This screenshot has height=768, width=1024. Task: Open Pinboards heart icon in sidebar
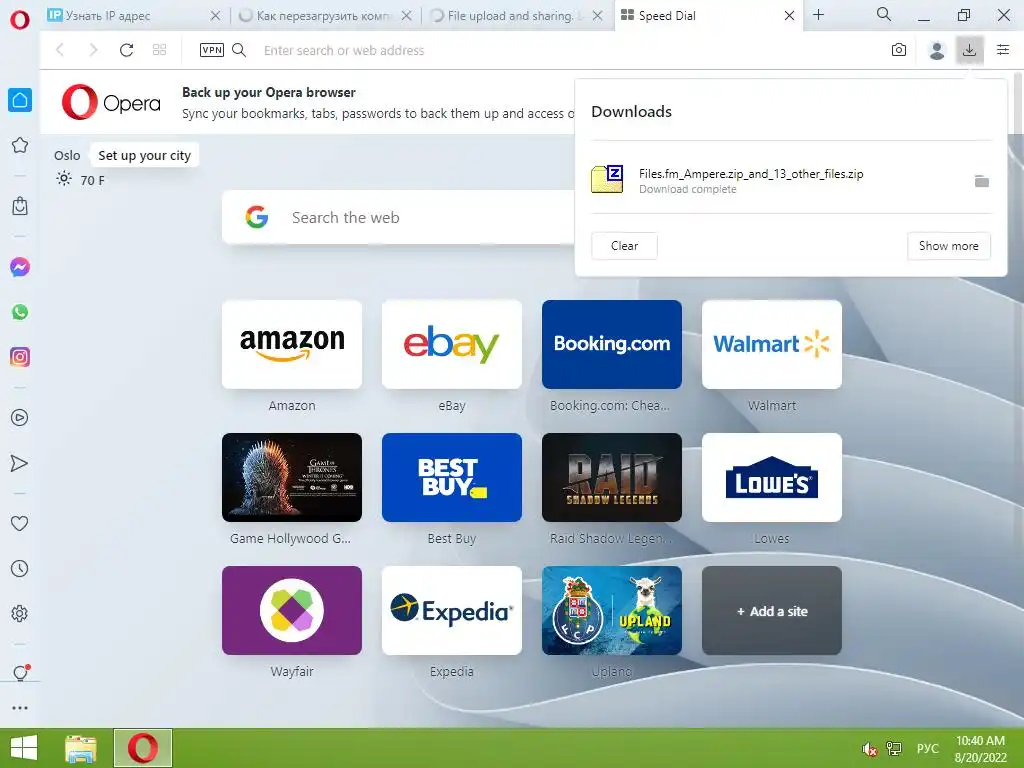pyautogui.click(x=20, y=523)
